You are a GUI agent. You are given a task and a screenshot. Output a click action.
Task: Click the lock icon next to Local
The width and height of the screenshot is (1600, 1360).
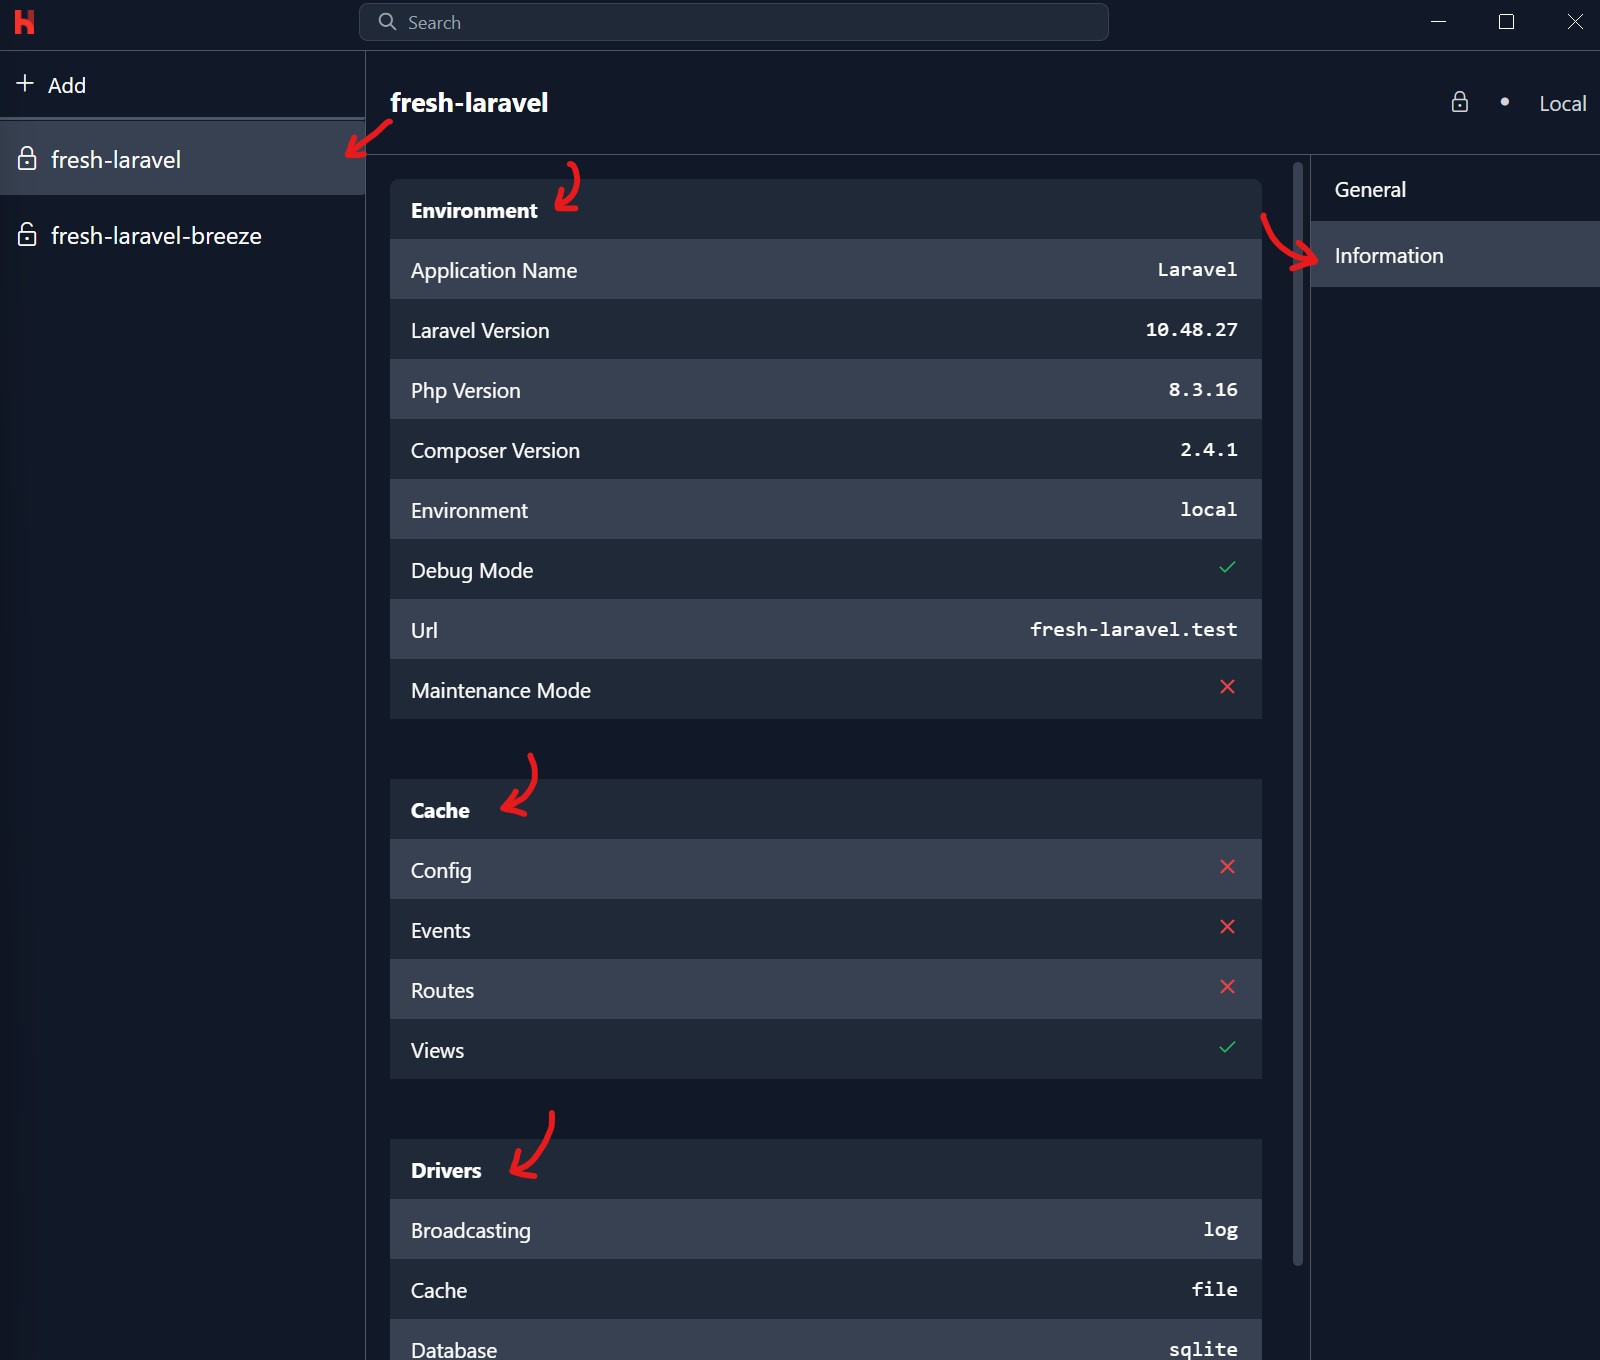pos(1460,102)
